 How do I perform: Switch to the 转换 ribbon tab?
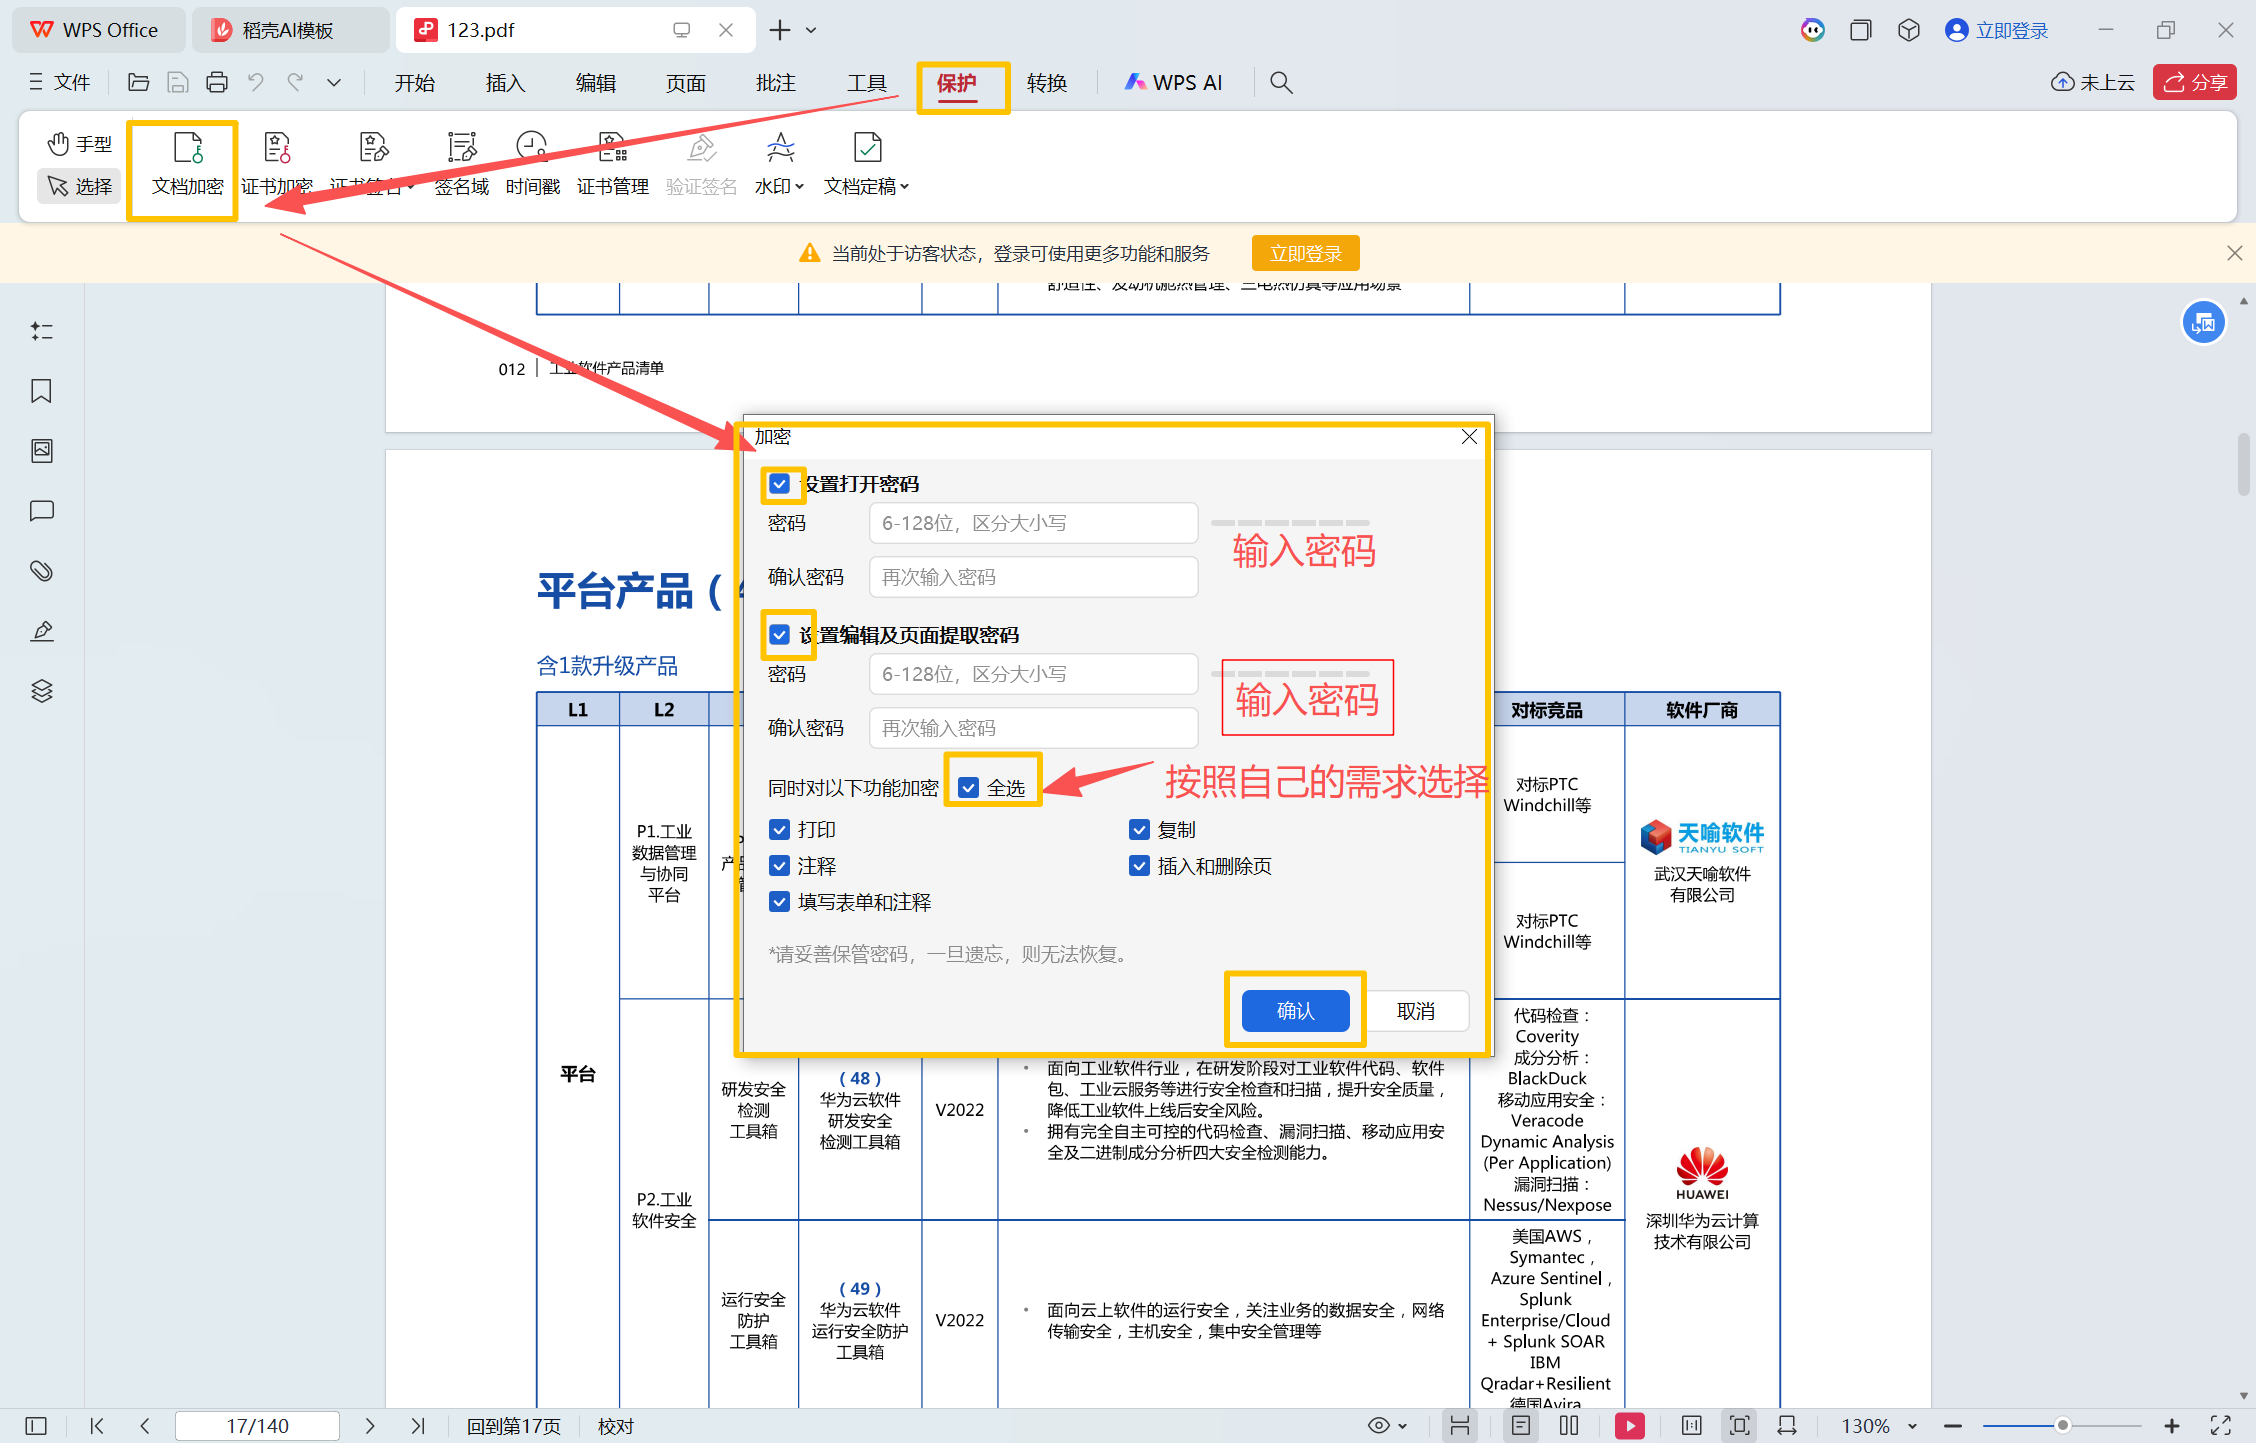(1046, 83)
